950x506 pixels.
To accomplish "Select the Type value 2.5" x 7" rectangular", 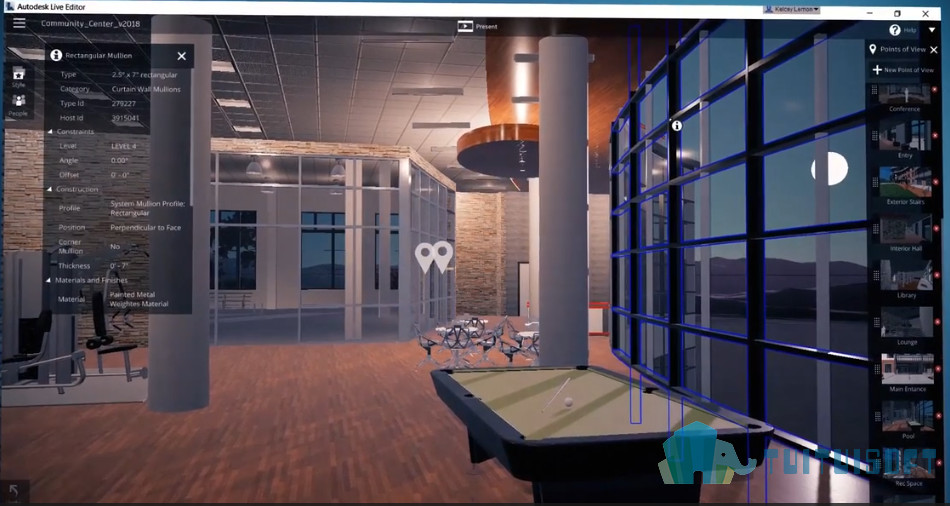I will click(x=145, y=75).
